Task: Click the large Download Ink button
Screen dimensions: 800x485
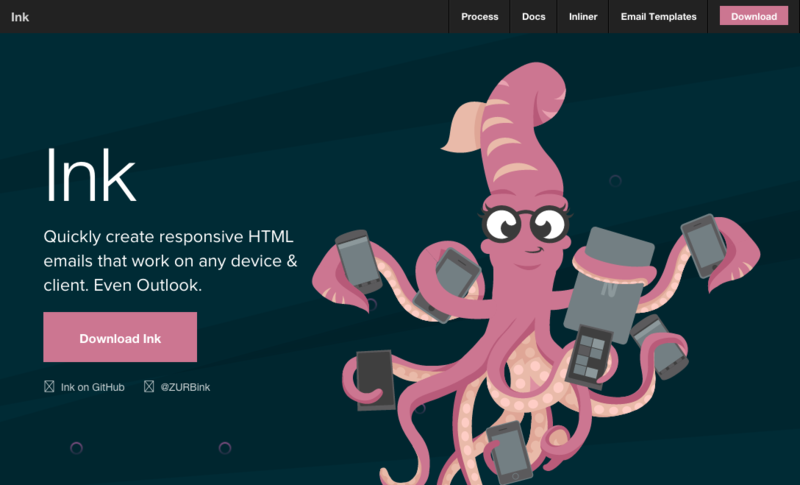Action: coord(120,337)
